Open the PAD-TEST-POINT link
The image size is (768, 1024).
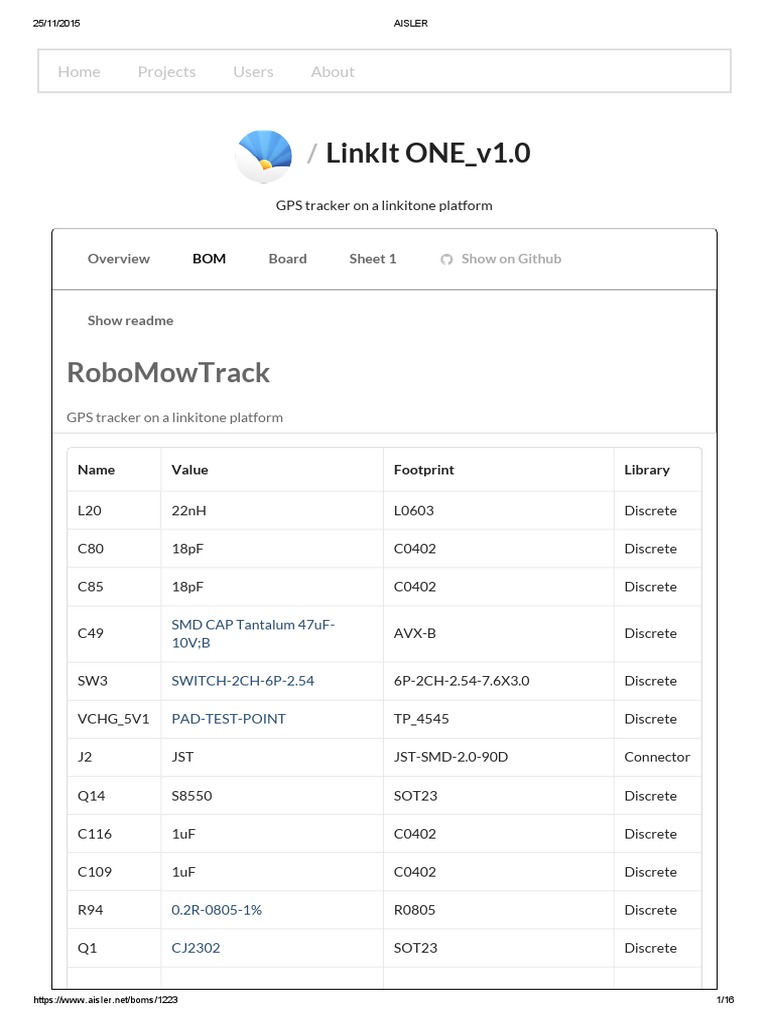229,719
